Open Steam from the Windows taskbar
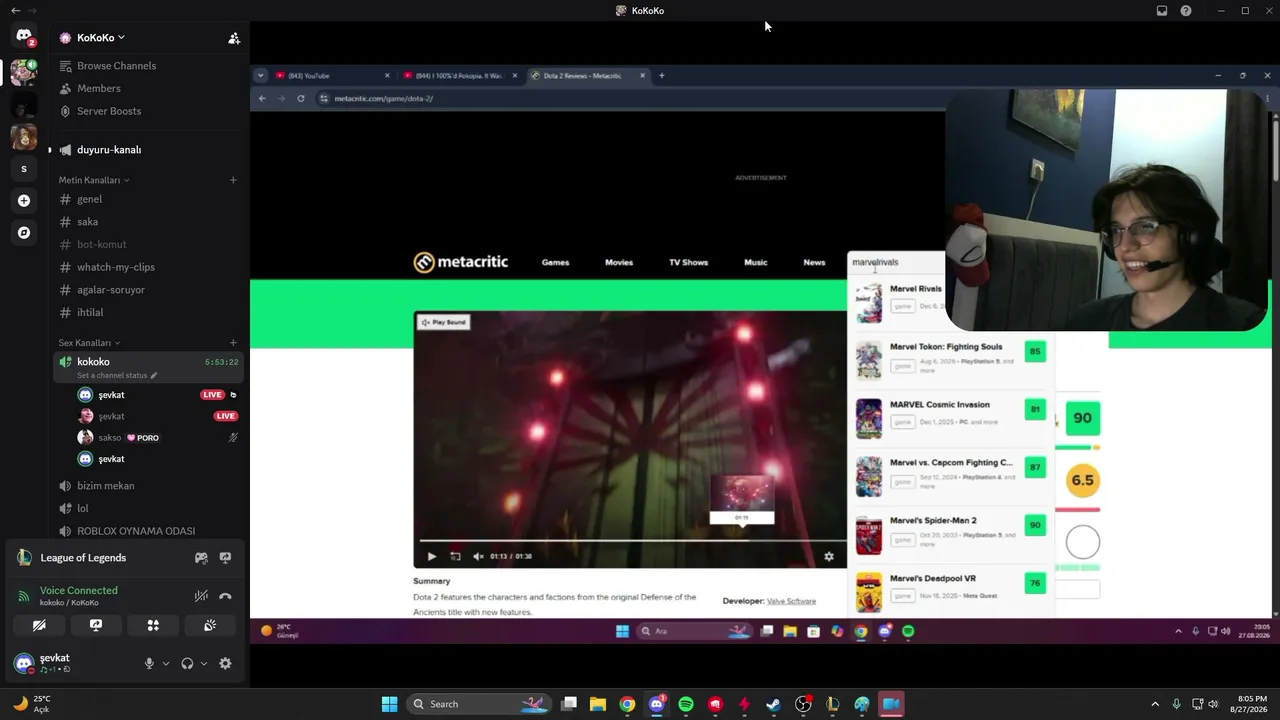Screen dimensions: 1280x720 pos(773,704)
